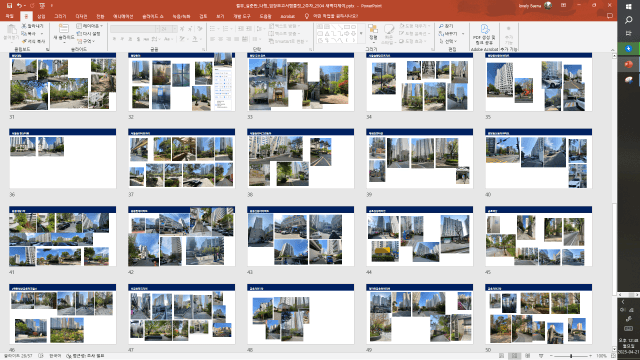640x360 pixels.
Task: Open the Acrobat ribbon tab
Action: tap(287, 16)
